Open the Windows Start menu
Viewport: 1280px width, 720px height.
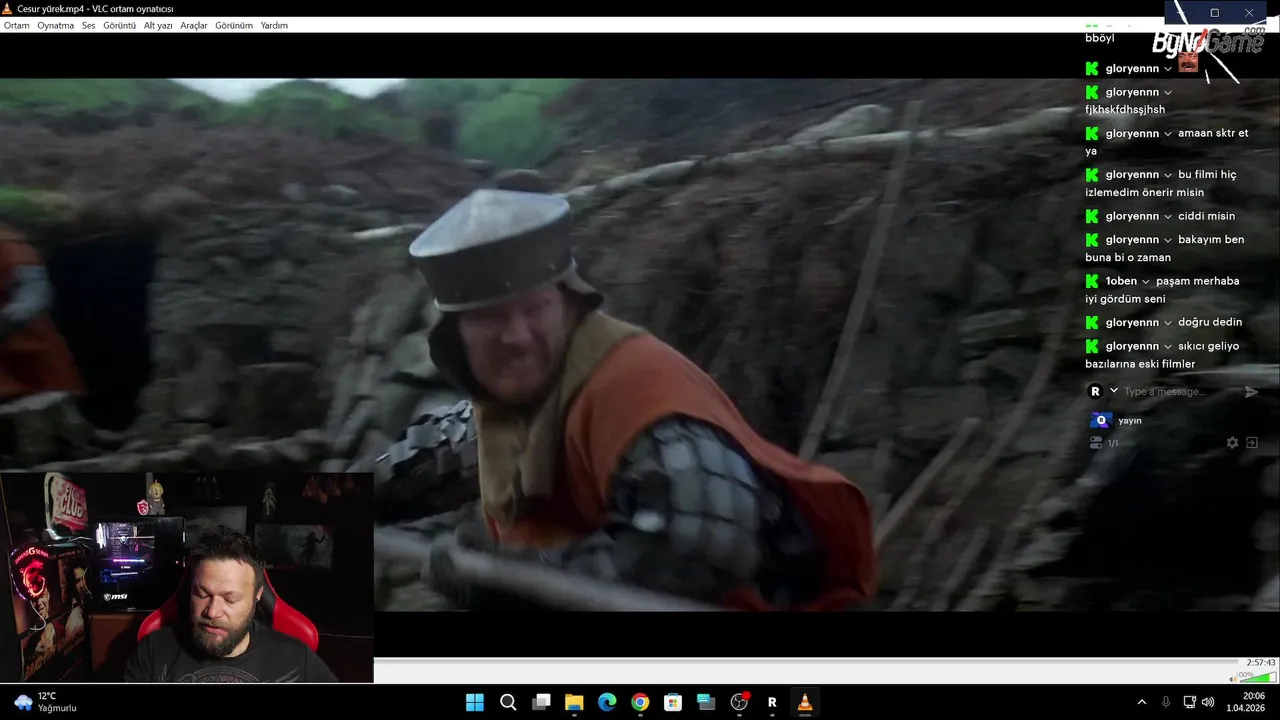point(474,702)
